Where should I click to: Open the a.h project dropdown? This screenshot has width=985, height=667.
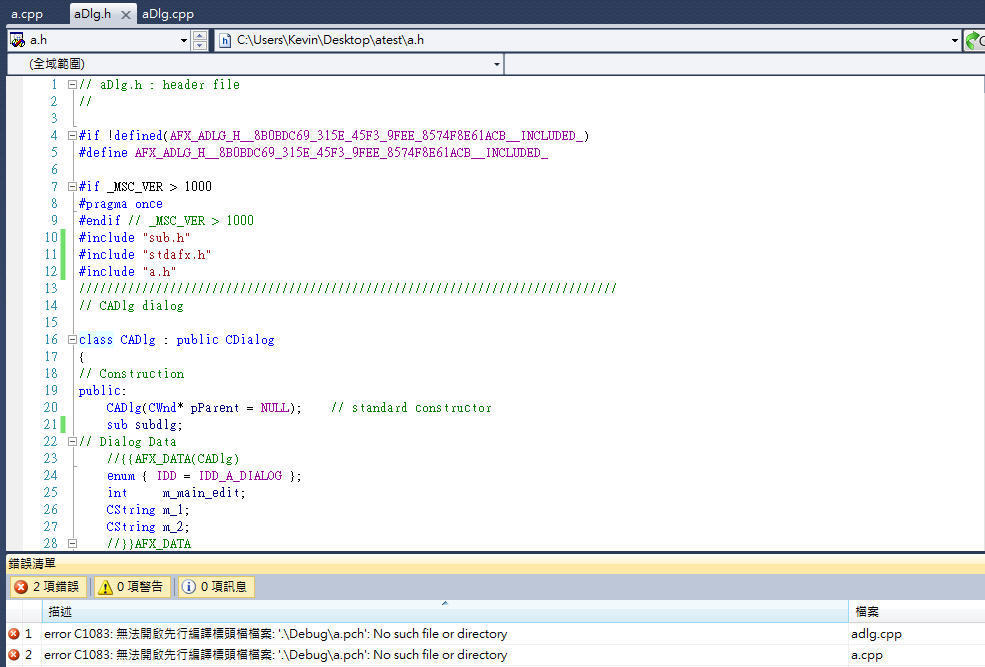tap(183, 40)
